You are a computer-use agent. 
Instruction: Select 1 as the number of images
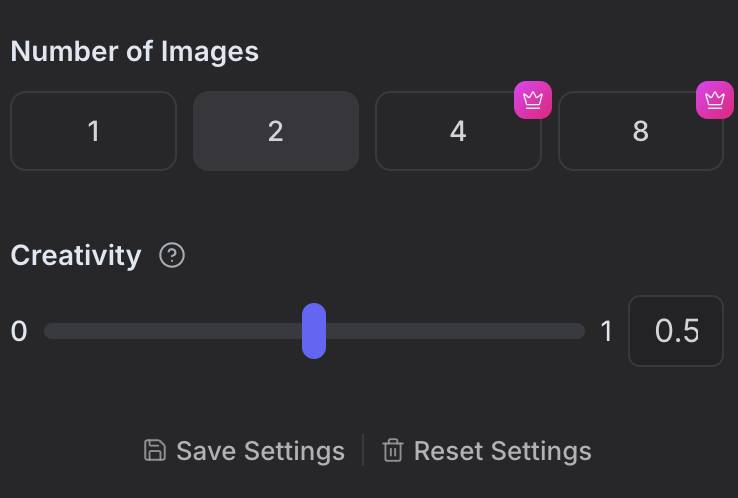point(93,131)
